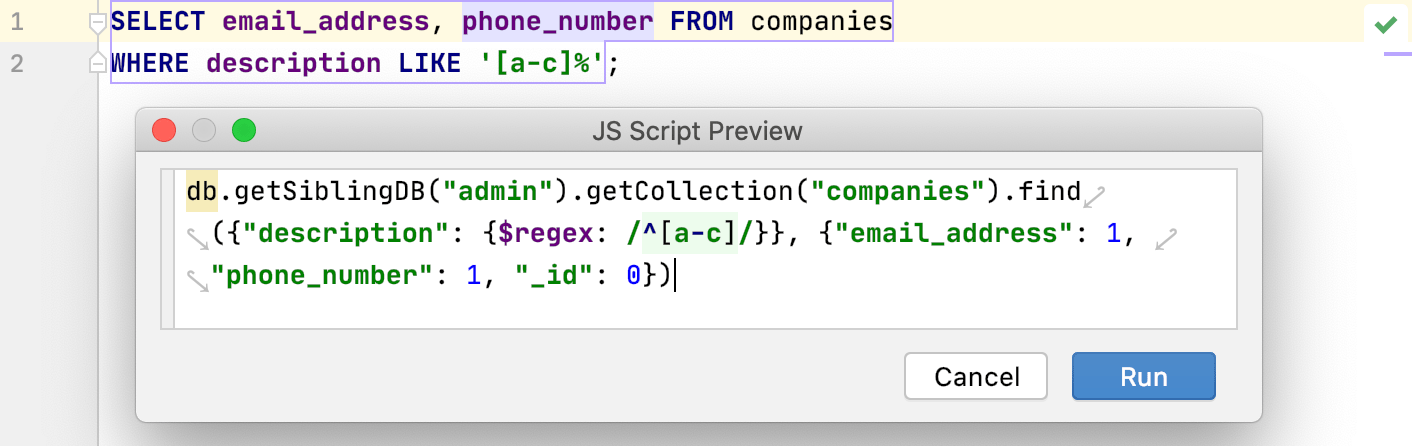Click soft-wrap arrow after "email_address": 1,

1165,237
